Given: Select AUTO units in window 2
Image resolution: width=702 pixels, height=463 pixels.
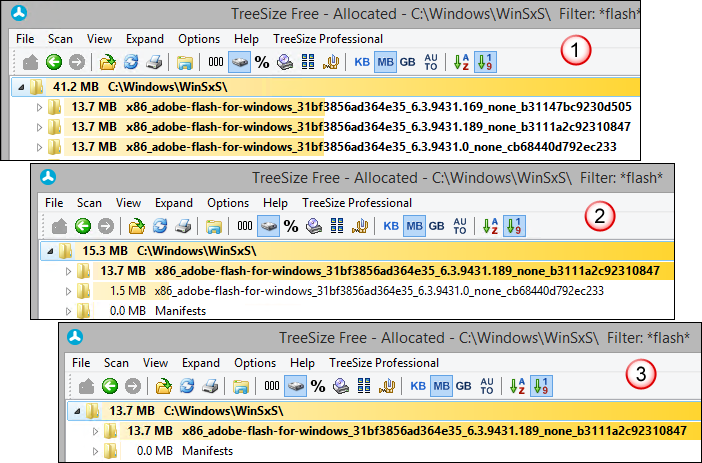Looking at the screenshot, I should click(460, 226).
